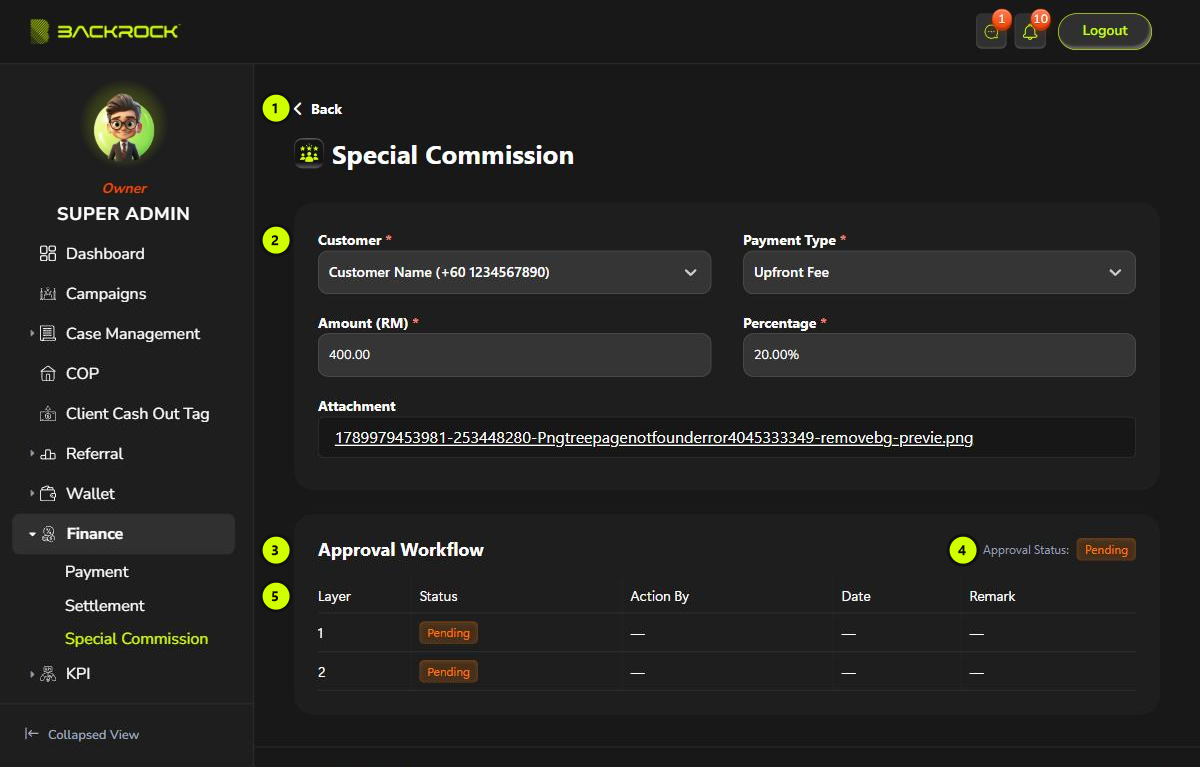Click the Layer 1 Pending status badge
Screen dimensions: 1200x767
tap(448, 633)
